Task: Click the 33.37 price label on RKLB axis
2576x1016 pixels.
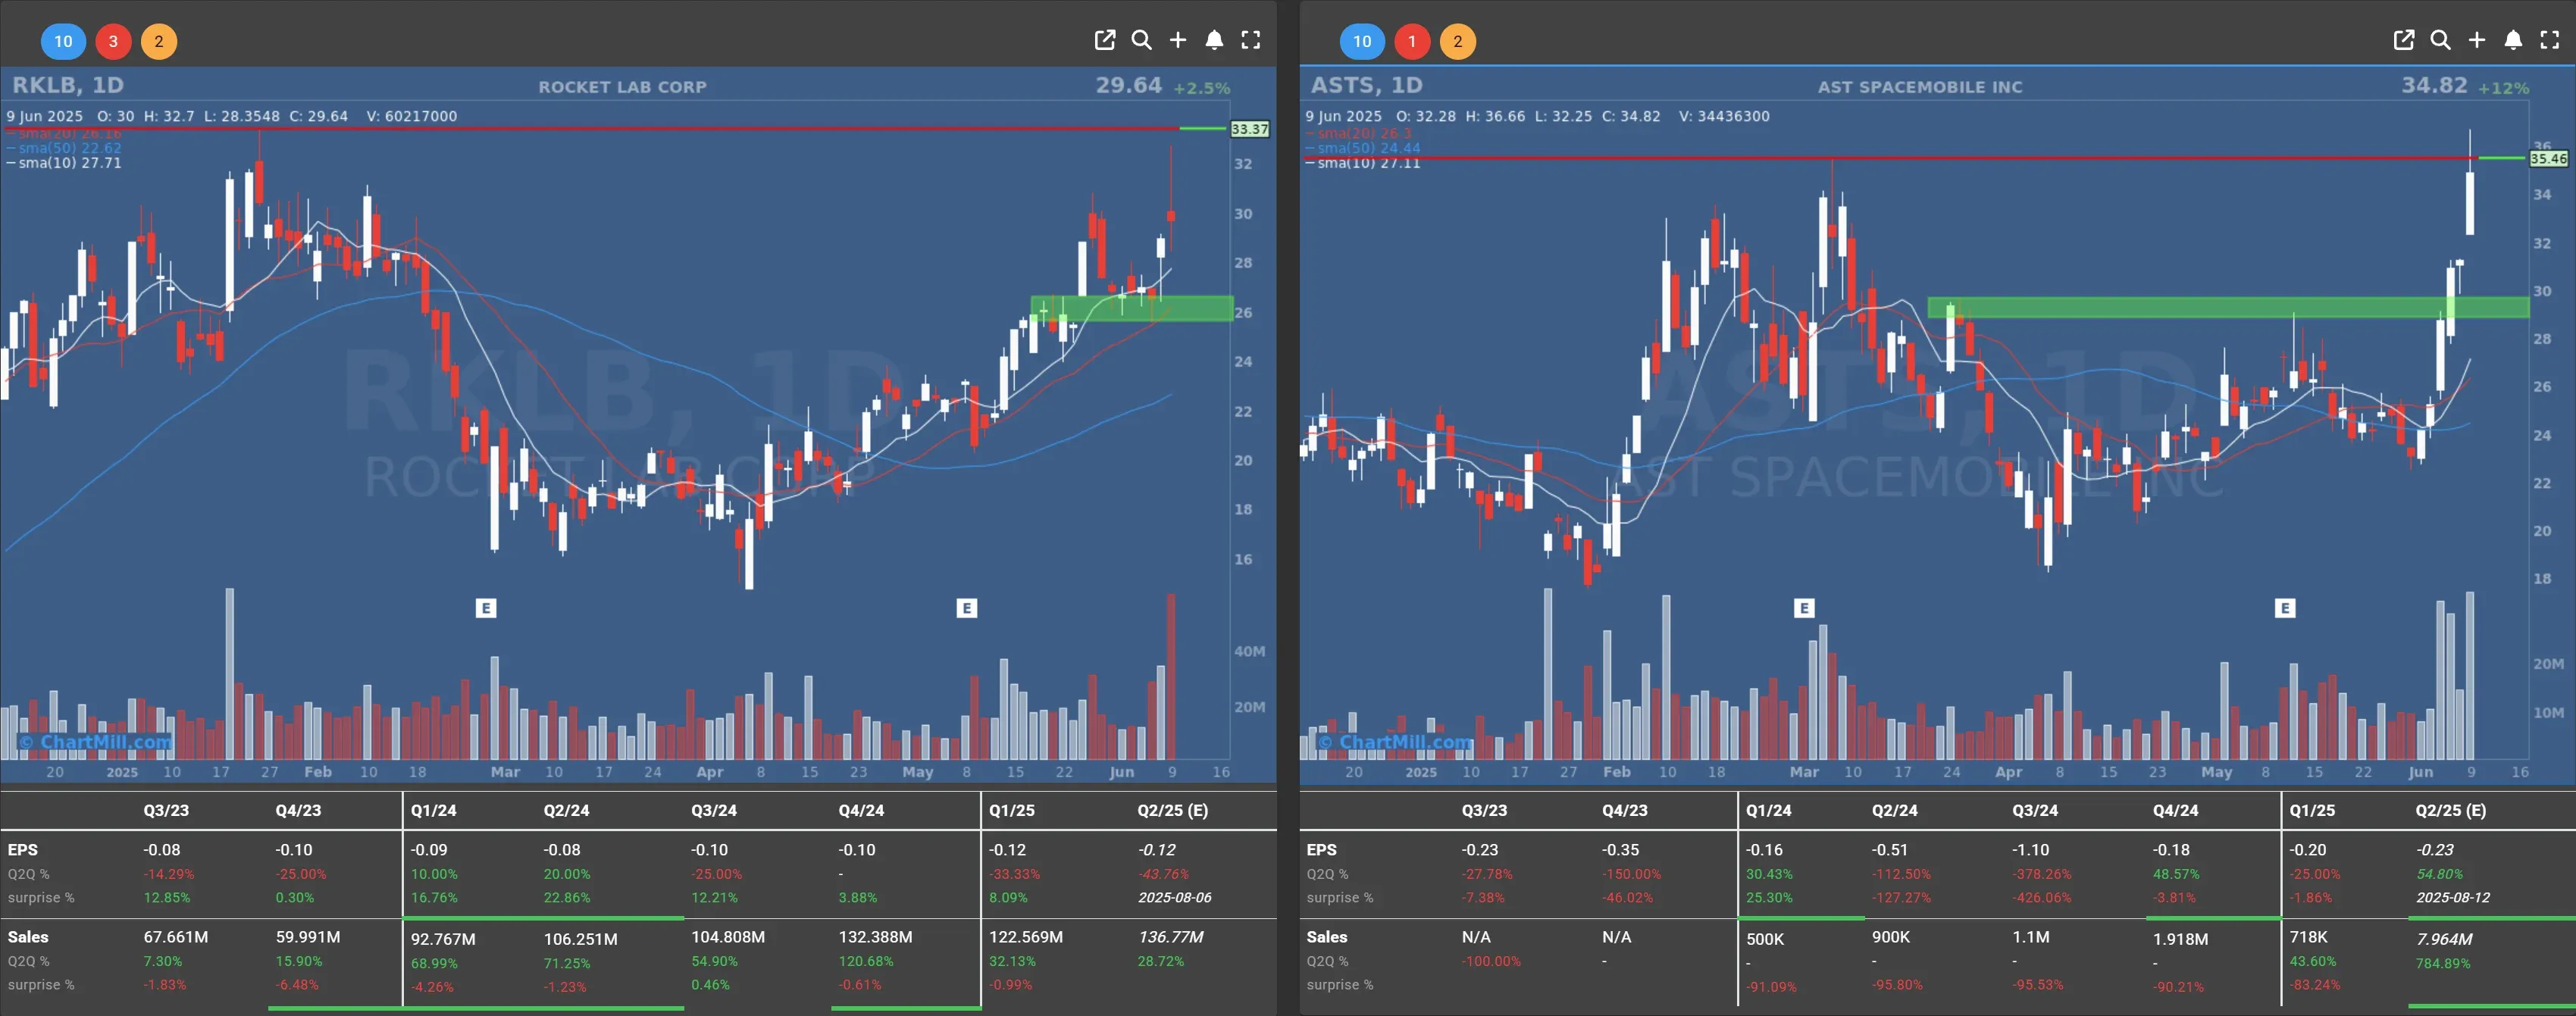Action: (x=1250, y=129)
